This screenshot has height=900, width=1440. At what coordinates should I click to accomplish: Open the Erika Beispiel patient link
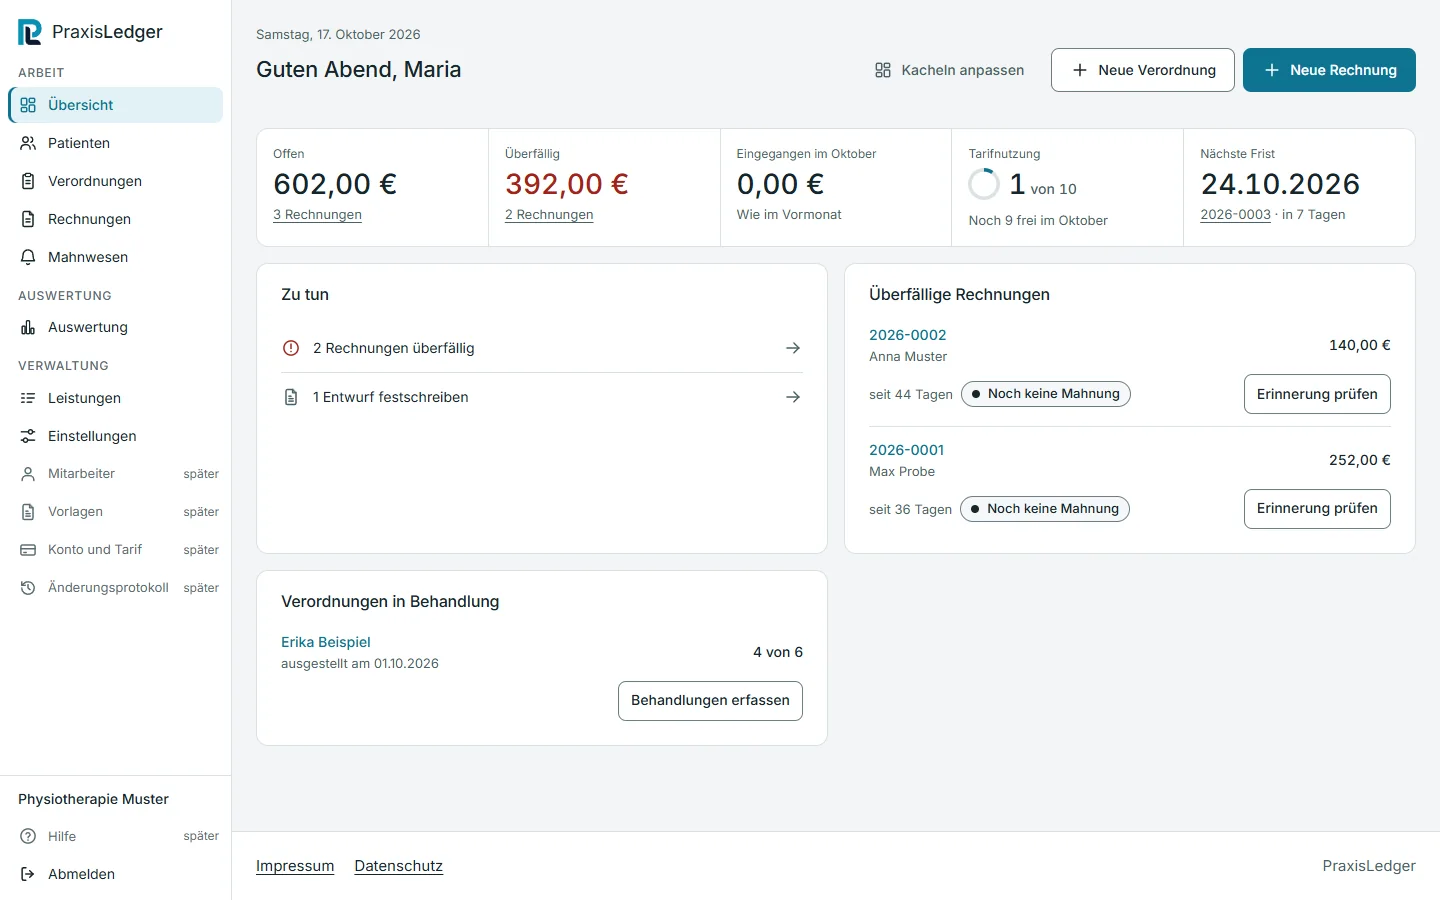[x=326, y=642]
